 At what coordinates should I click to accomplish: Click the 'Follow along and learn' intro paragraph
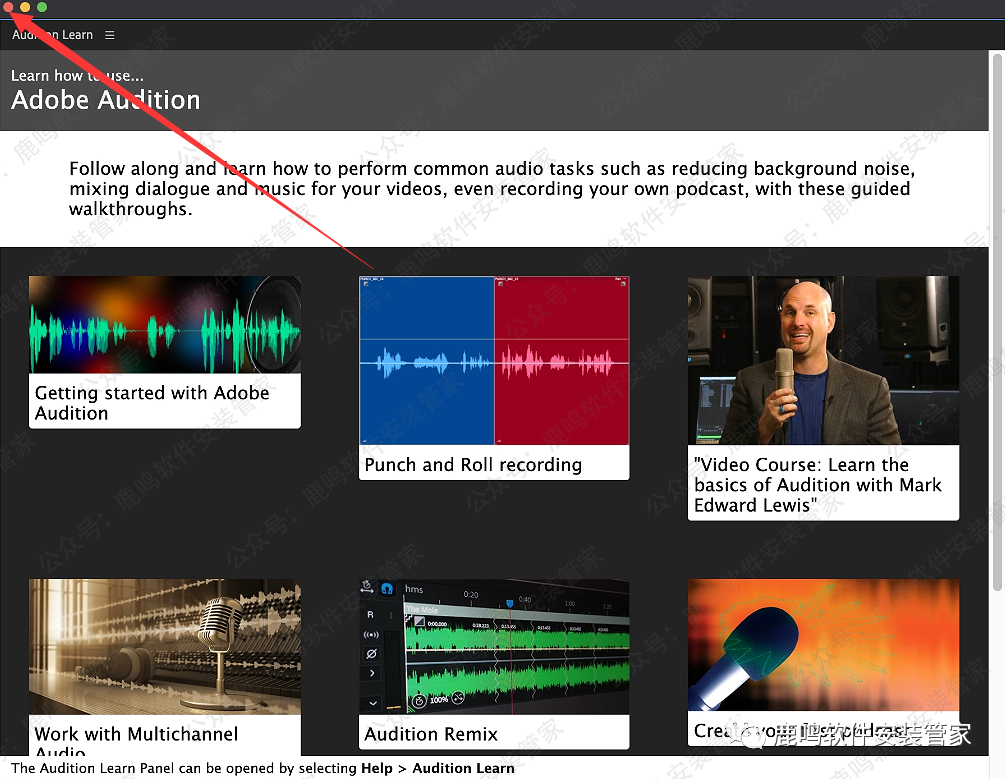click(x=492, y=188)
